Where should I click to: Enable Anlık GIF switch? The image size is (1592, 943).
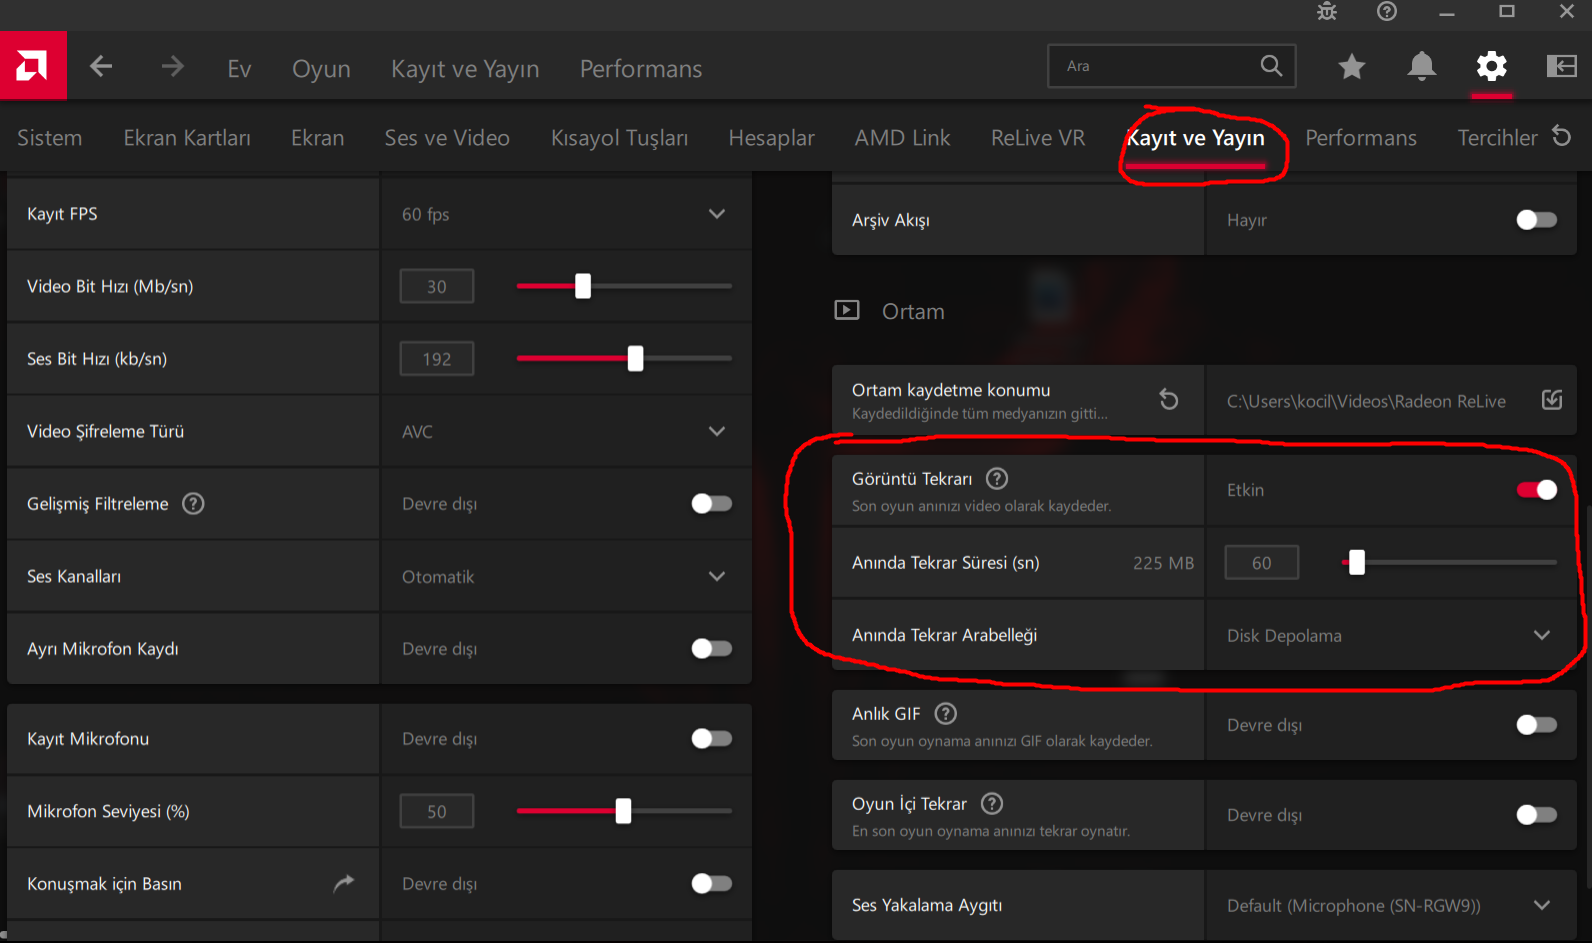[1537, 725]
